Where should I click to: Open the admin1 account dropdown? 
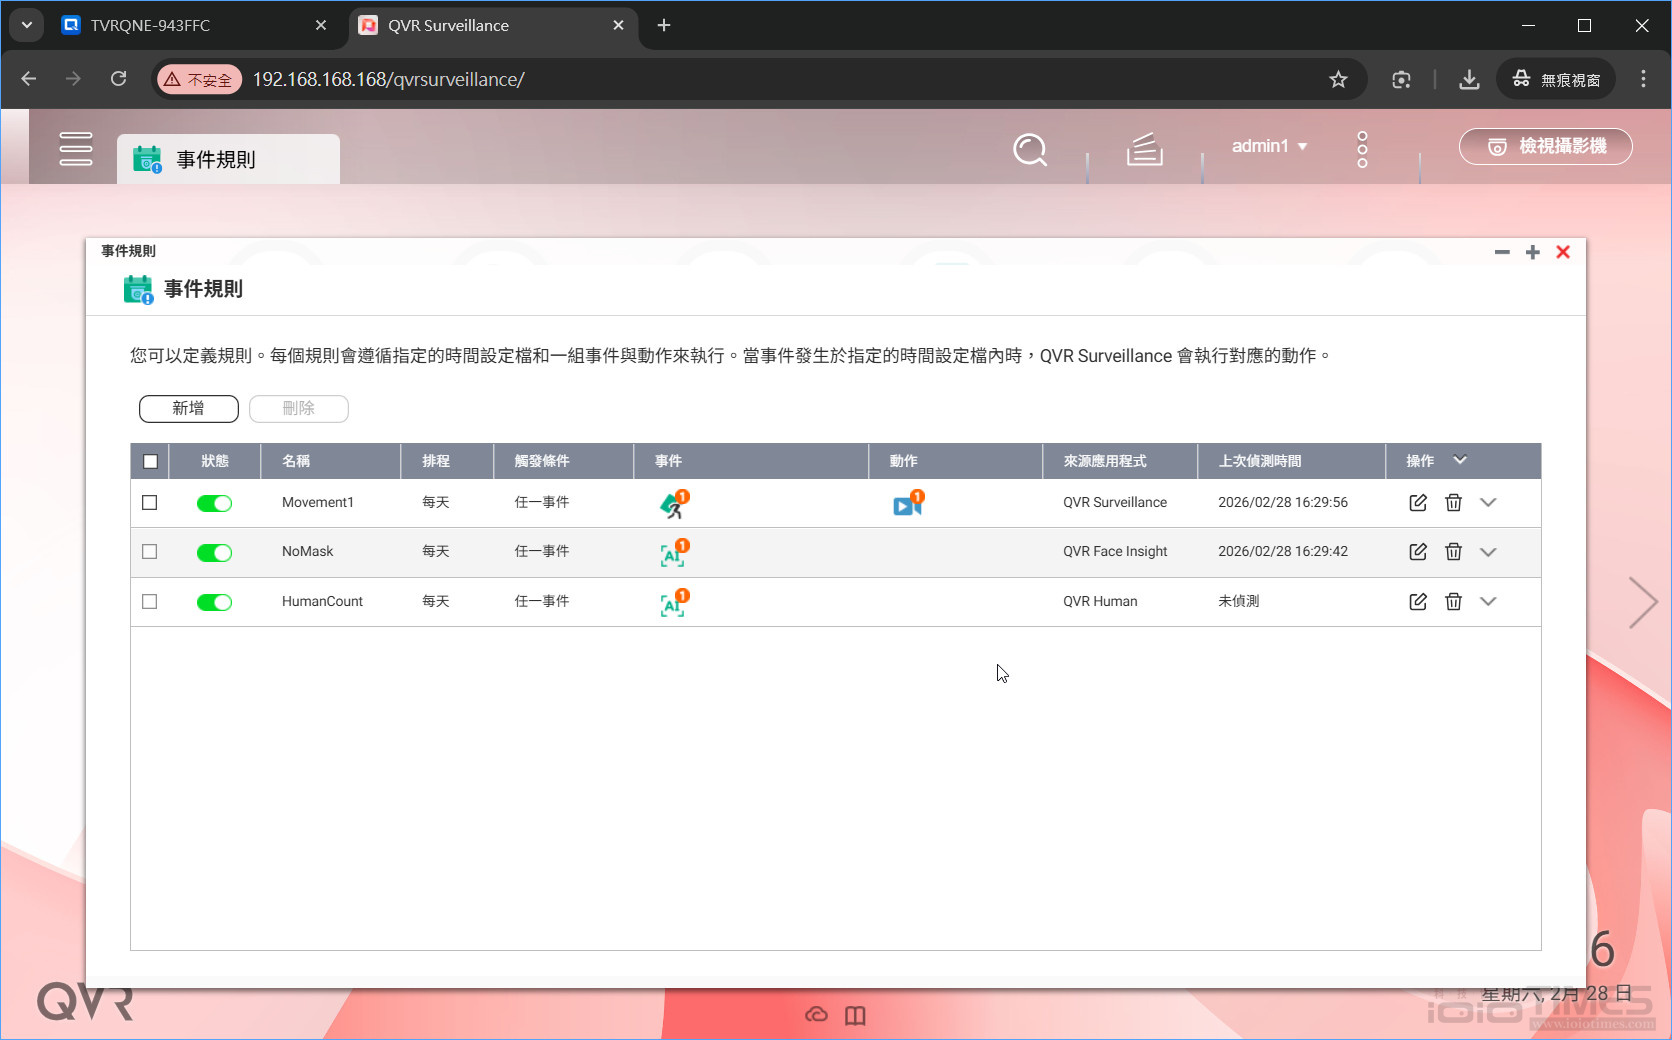[1268, 146]
